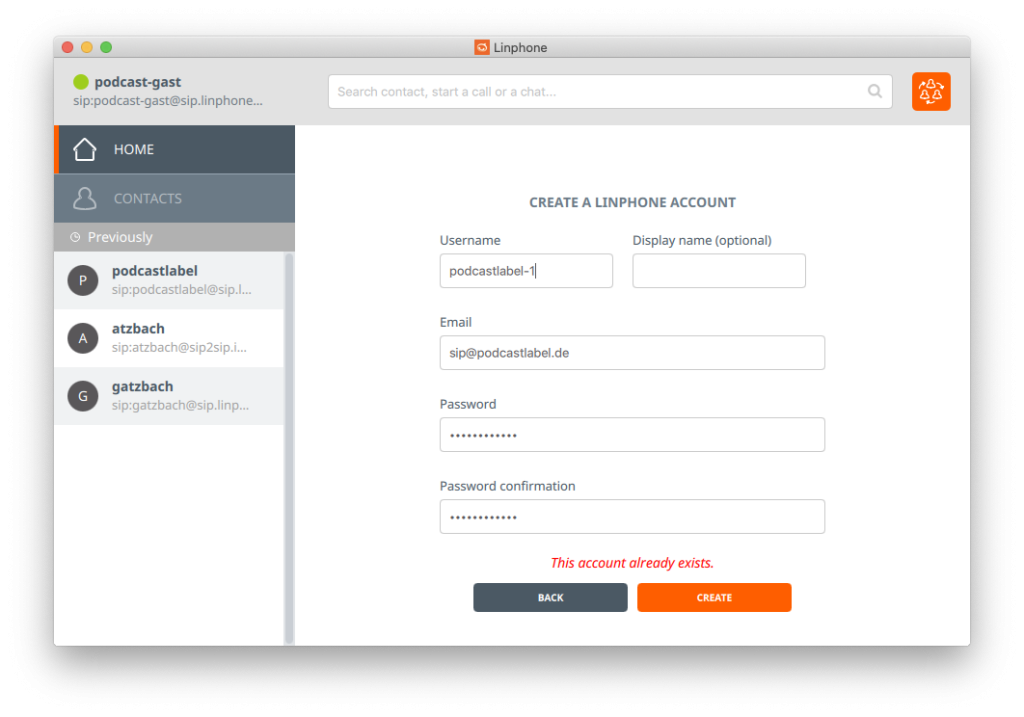Select the Password field

(x=632, y=434)
